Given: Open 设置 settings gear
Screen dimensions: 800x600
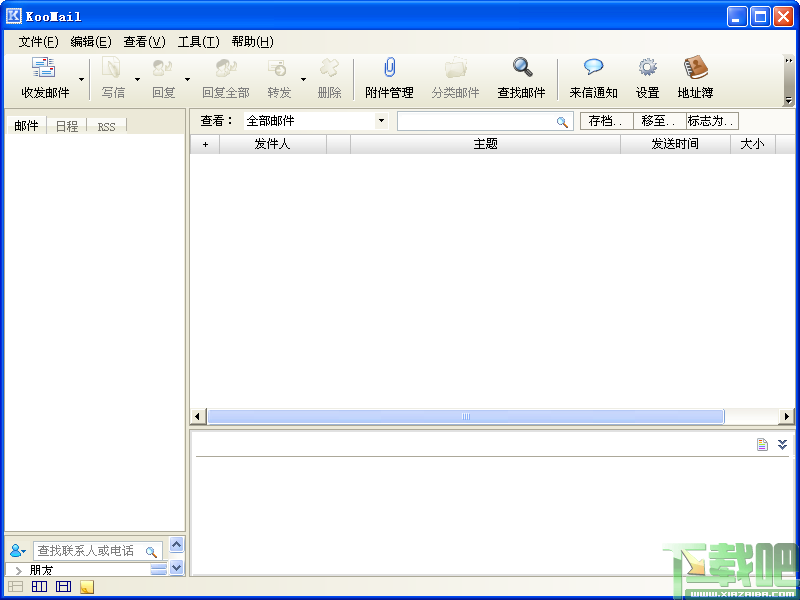Looking at the screenshot, I should [647, 67].
